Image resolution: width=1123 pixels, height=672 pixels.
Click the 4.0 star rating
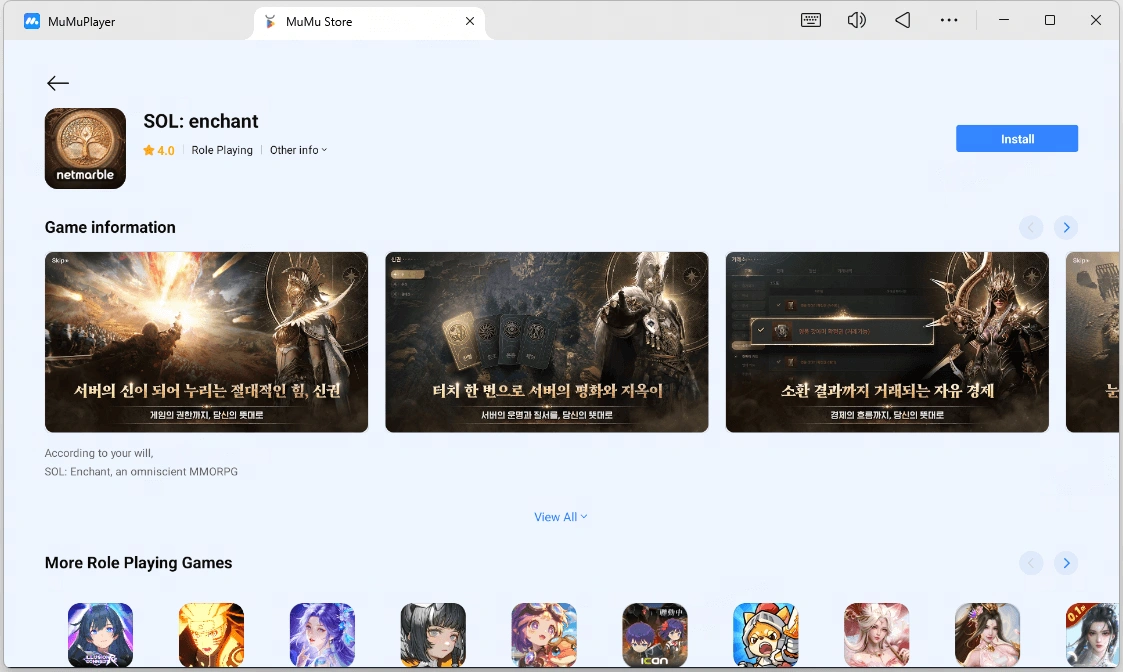coord(159,150)
